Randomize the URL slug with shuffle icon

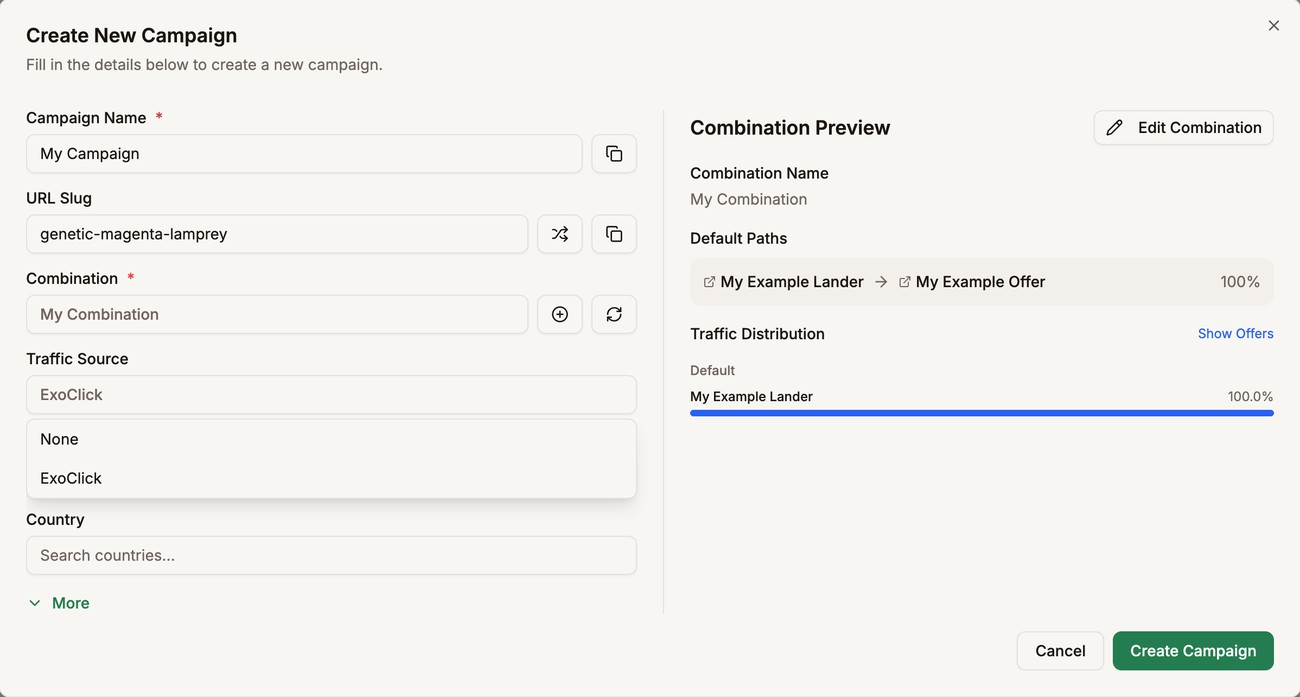(560, 234)
